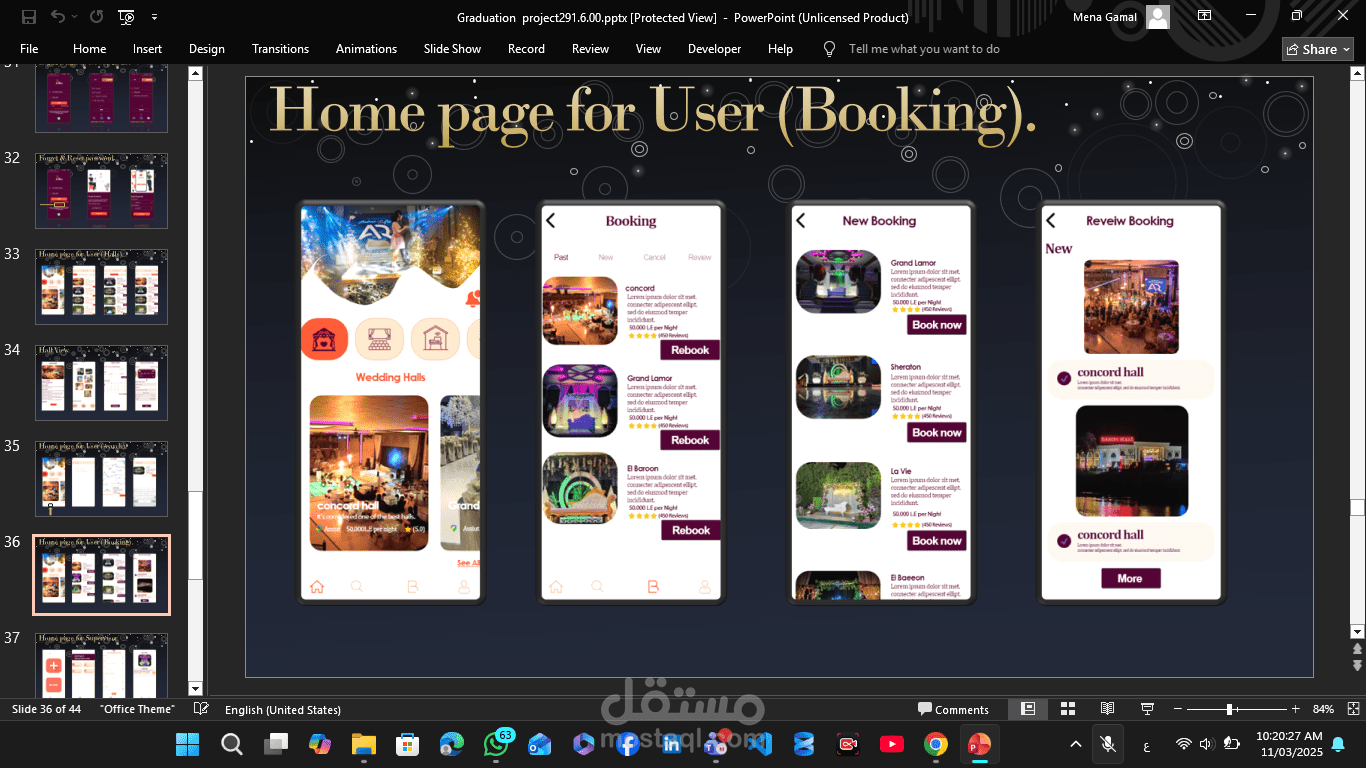This screenshot has height=768, width=1366.
Task: Toggle the muted microphone tray icon
Action: pyautogui.click(x=1107, y=744)
